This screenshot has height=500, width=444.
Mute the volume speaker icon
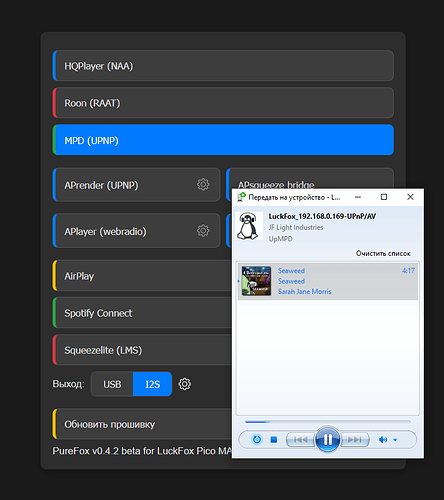pos(383,440)
